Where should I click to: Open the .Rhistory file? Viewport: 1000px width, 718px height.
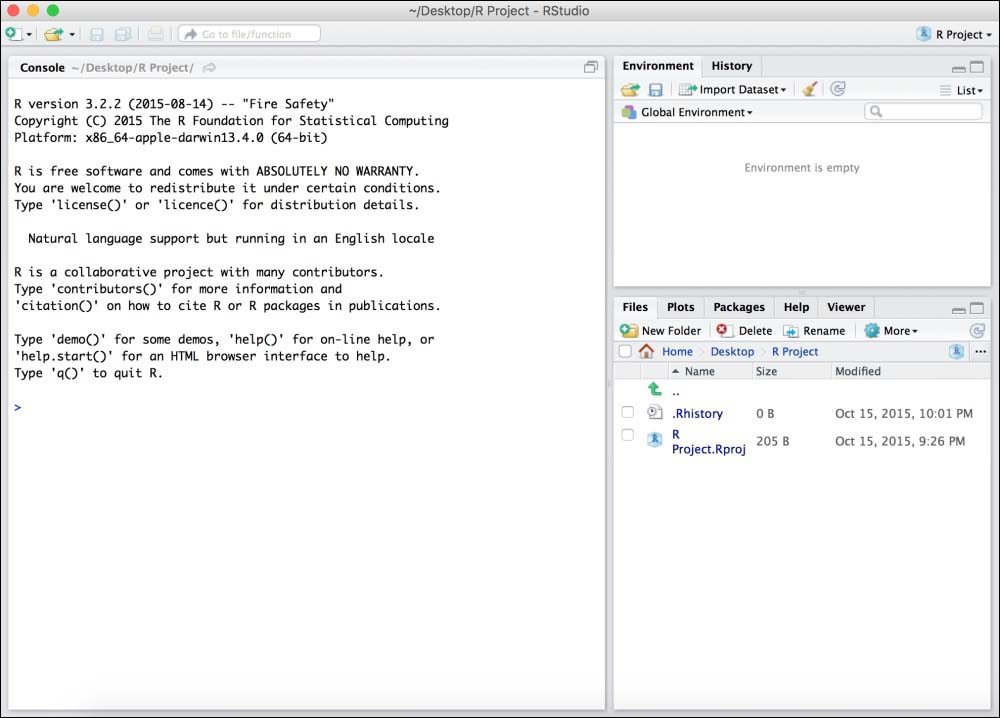[x=697, y=413]
